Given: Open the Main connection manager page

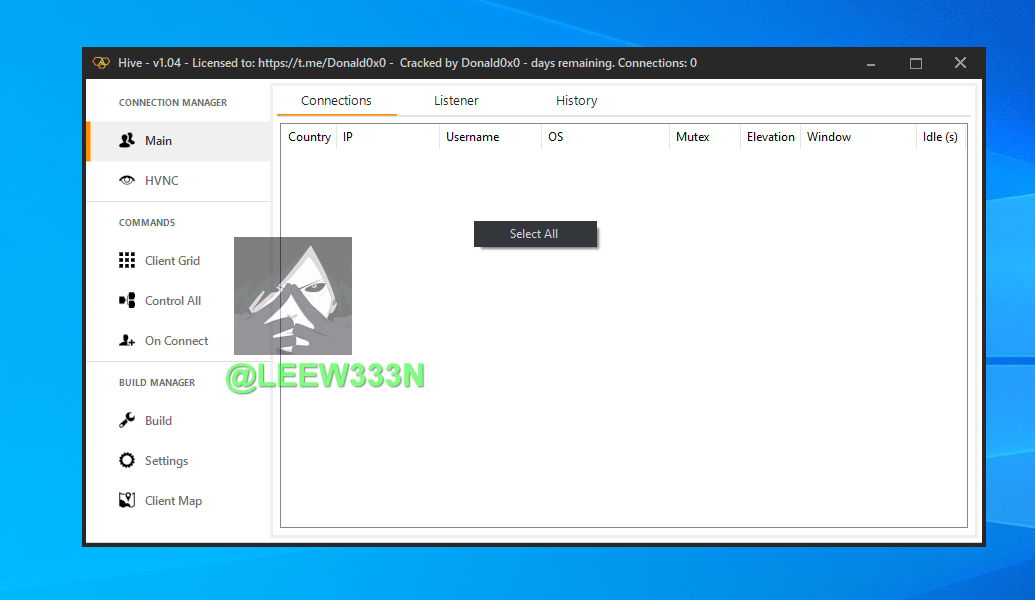Looking at the screenshot, I should click(158, 141).
